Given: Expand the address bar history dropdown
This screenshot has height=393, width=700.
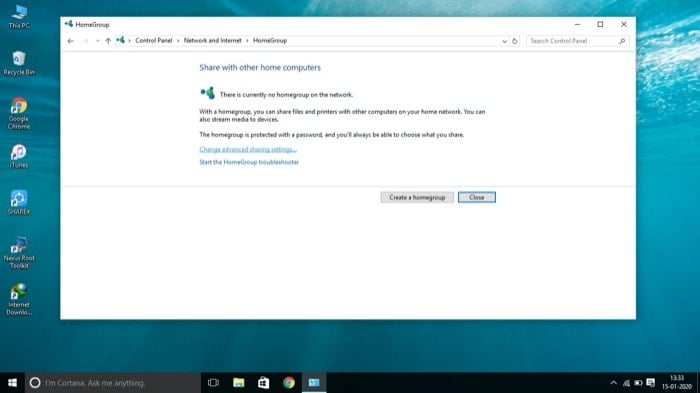Looking at the screenshot, I should point(504,41).
